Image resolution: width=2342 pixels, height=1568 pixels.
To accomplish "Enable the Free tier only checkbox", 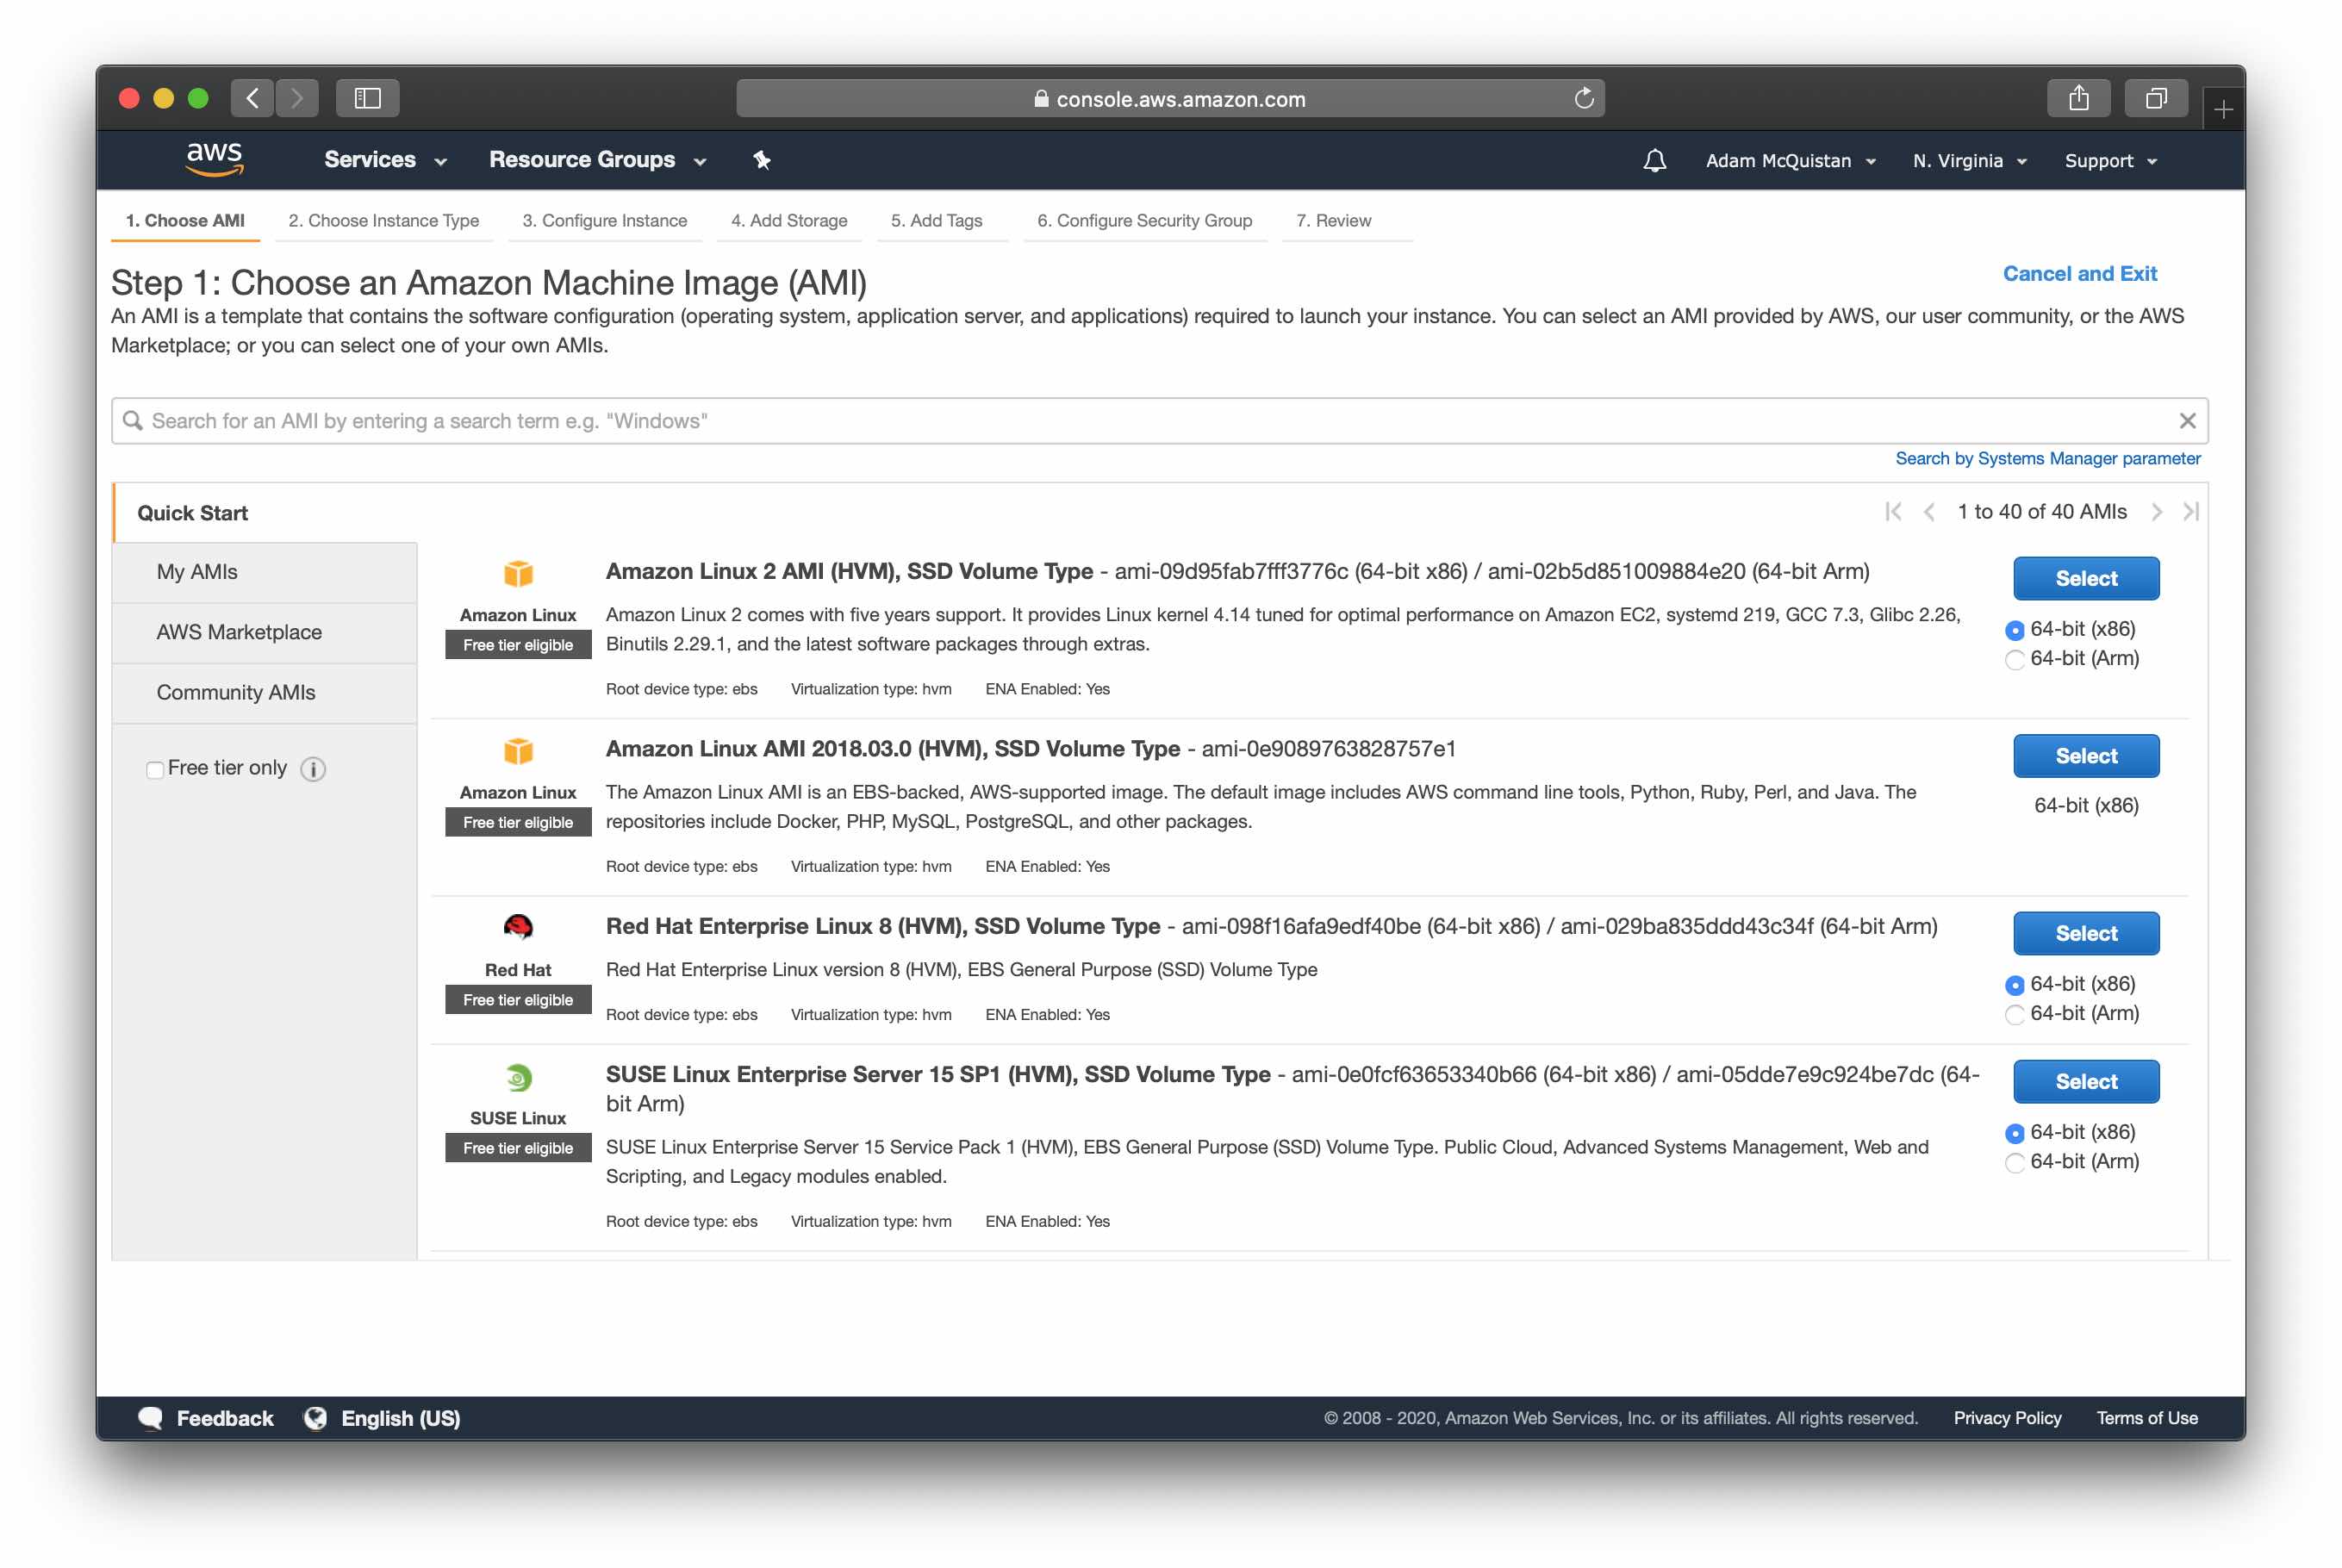I will coord(155,769).
